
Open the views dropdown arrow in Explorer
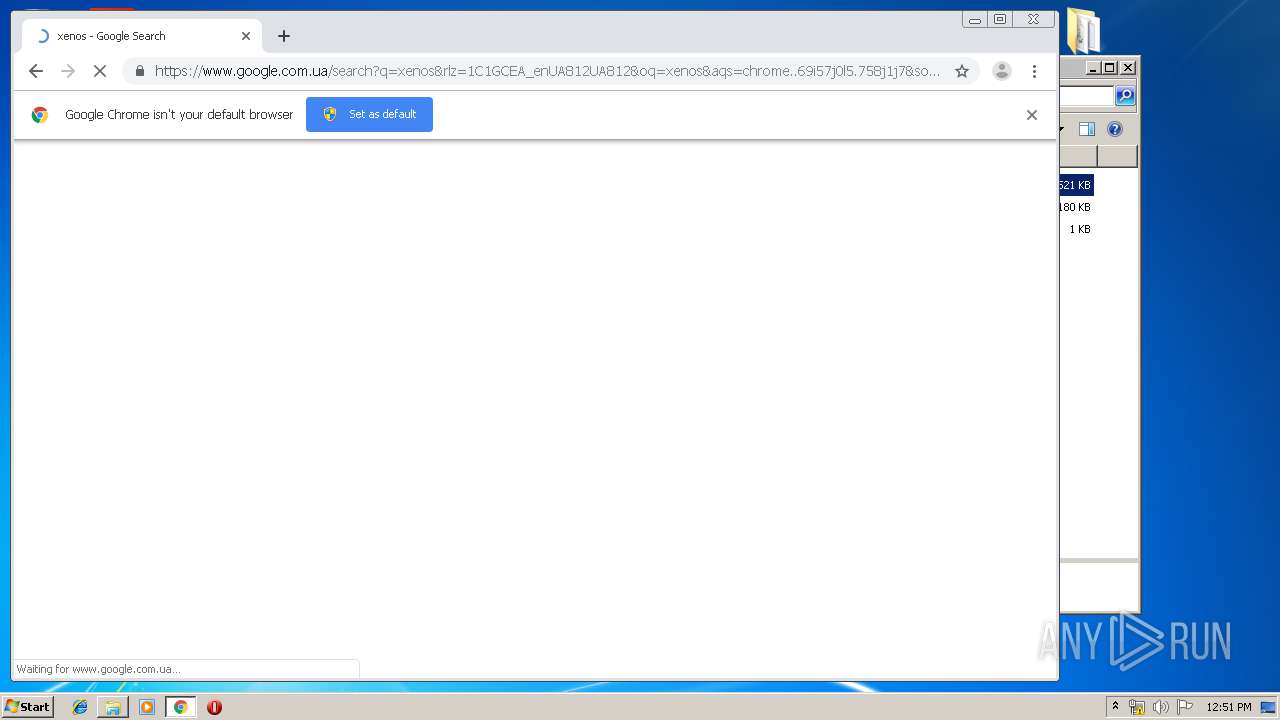point(1062,129)
